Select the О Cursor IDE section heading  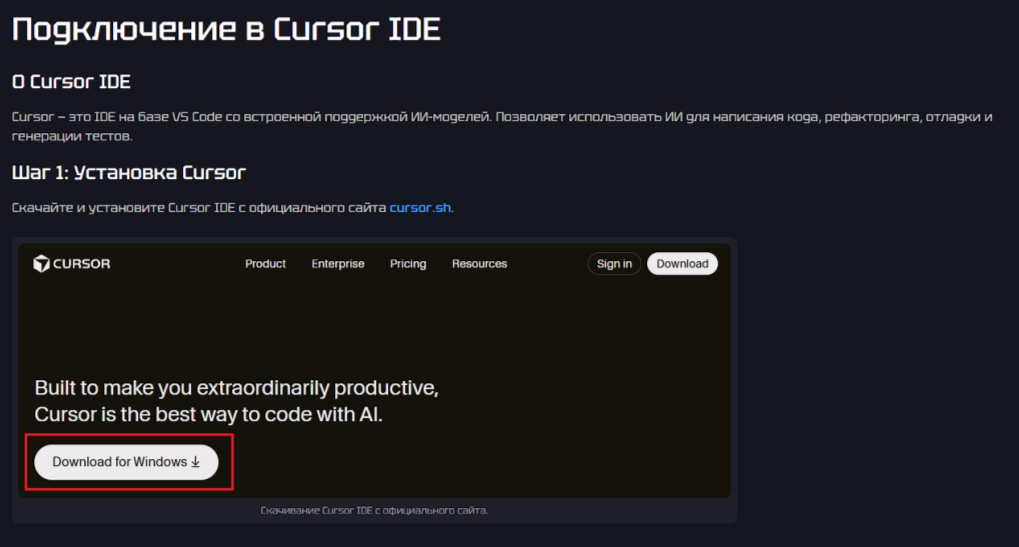[x=71, y=81]
